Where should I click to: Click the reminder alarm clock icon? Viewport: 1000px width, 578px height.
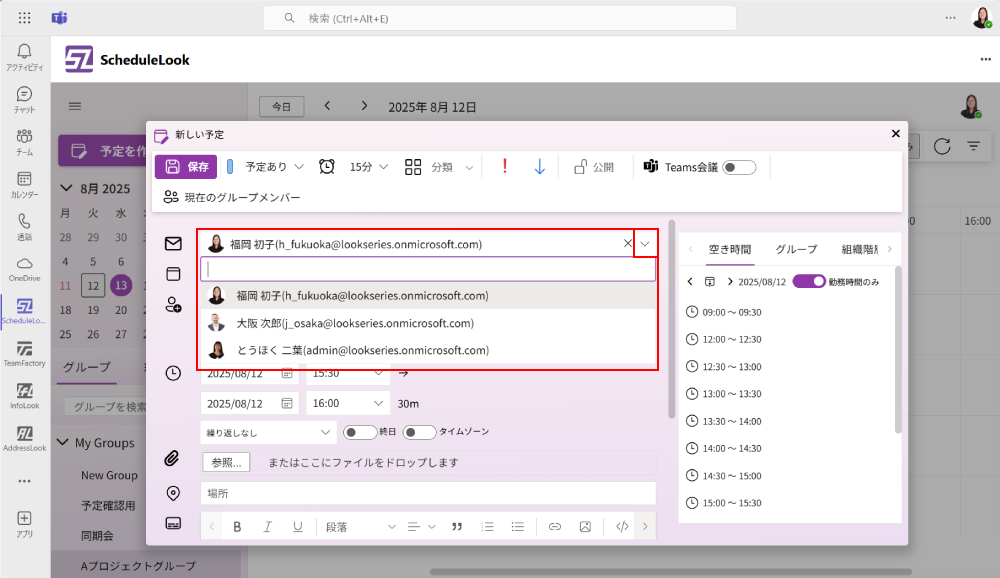coord(327,167)
